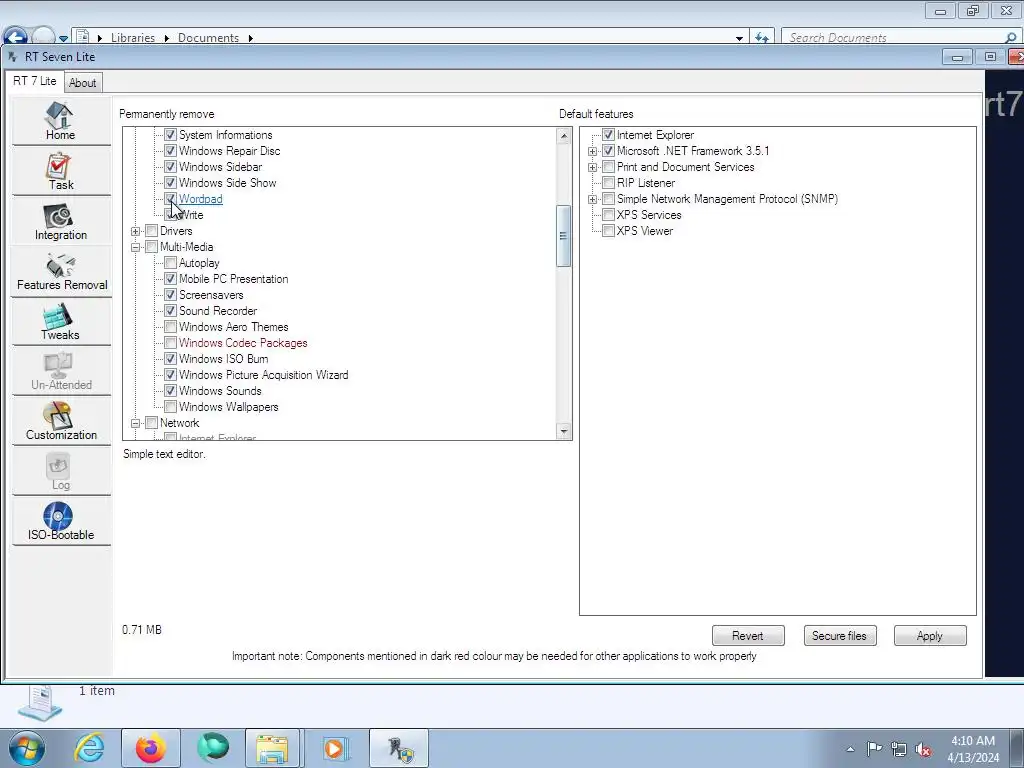The width and height of the screenshot is (1024, 768).
Task: Uncheck Windows Repair Disc checkbox
Action: [x=170, y=151]
